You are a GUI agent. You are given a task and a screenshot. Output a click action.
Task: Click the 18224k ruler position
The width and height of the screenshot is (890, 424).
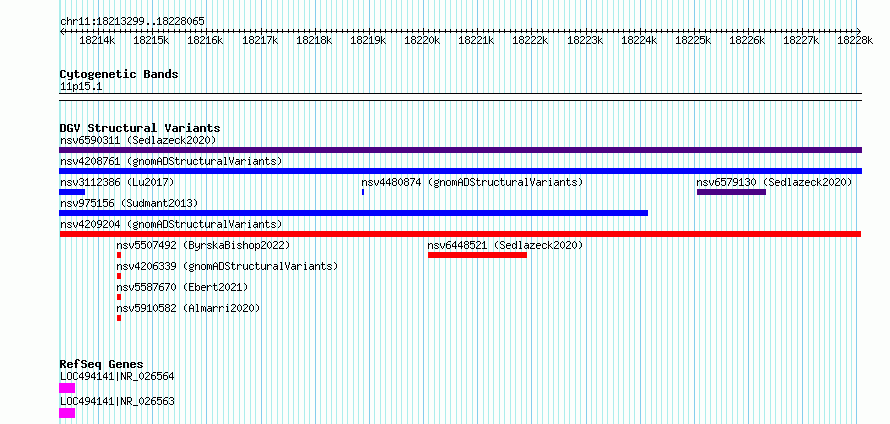(639, 40)
